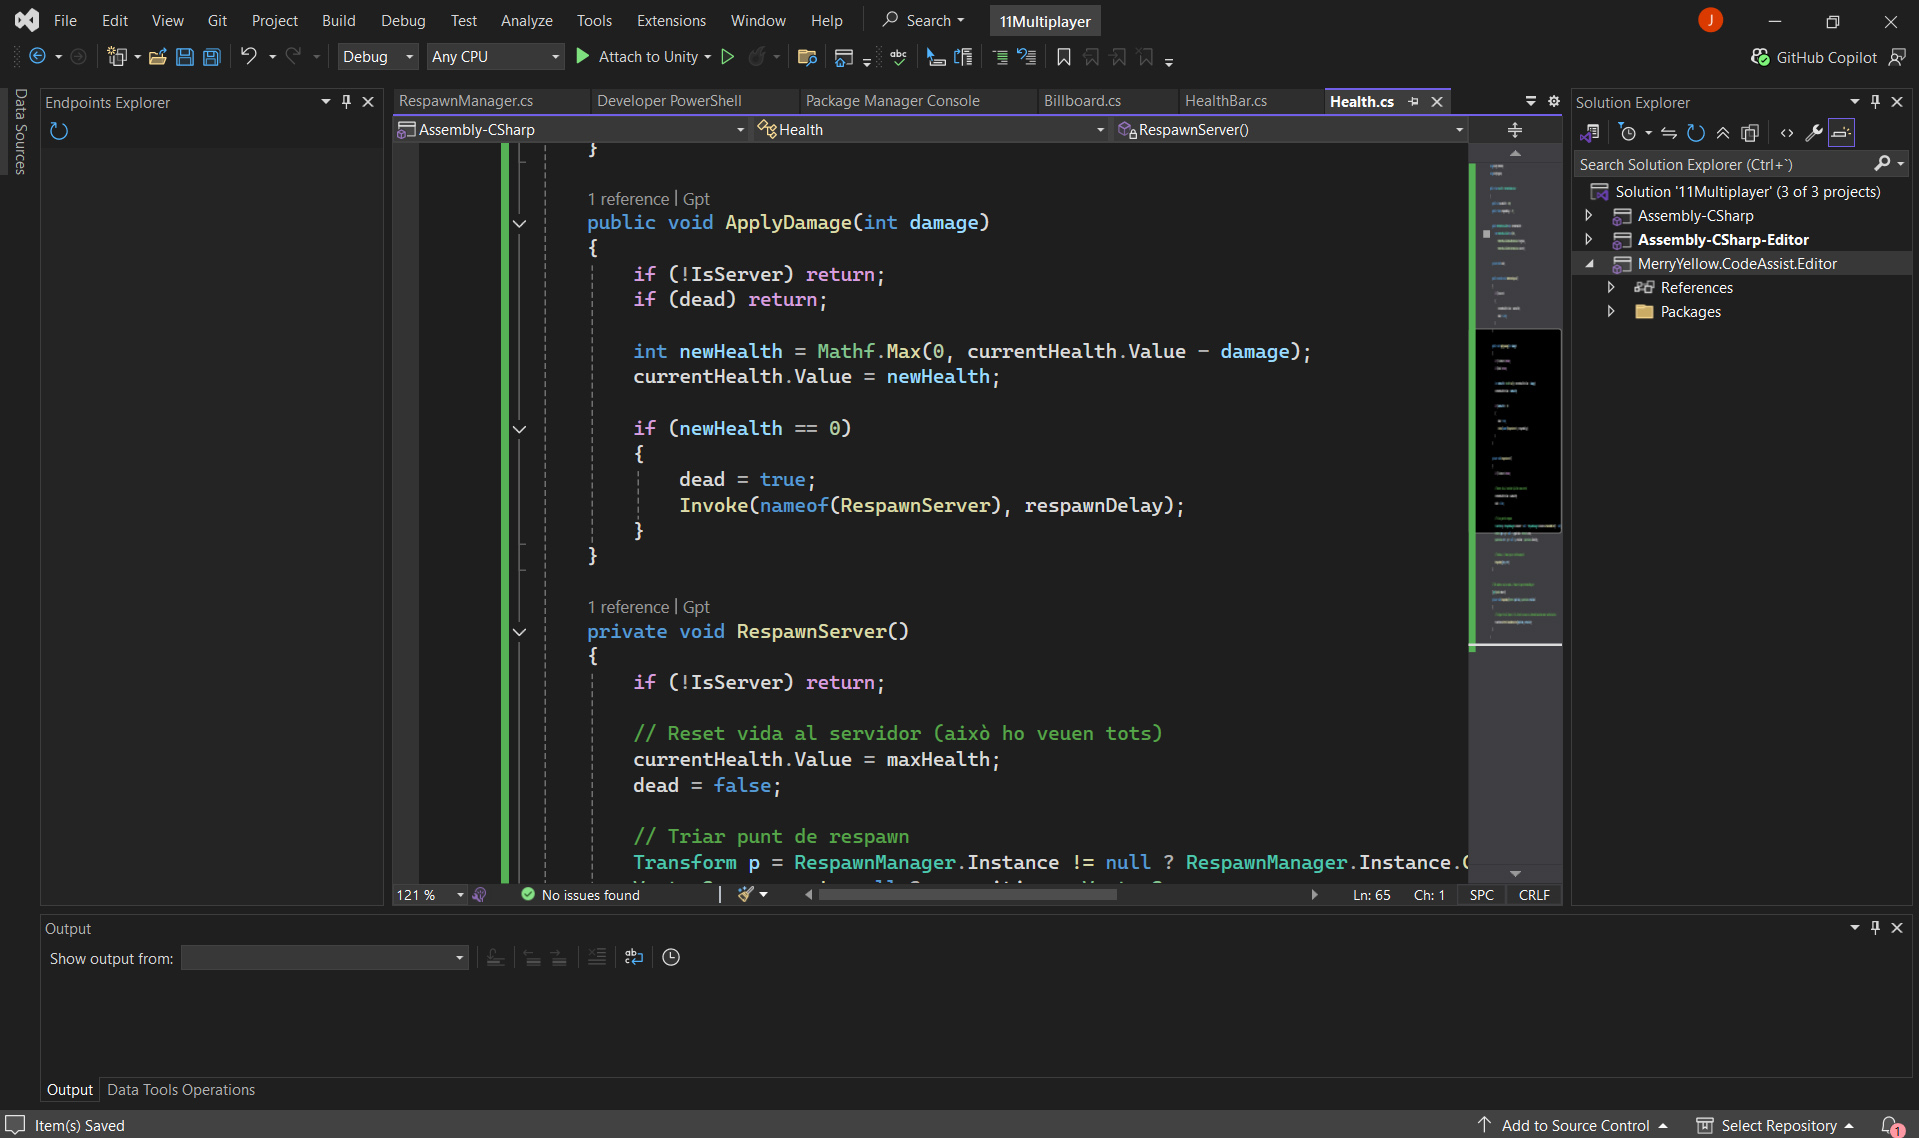Click Collapse All in Solution Explorer
Image resolution: width=1919 pixels, height=1138 pixels.
[1723, 133]
